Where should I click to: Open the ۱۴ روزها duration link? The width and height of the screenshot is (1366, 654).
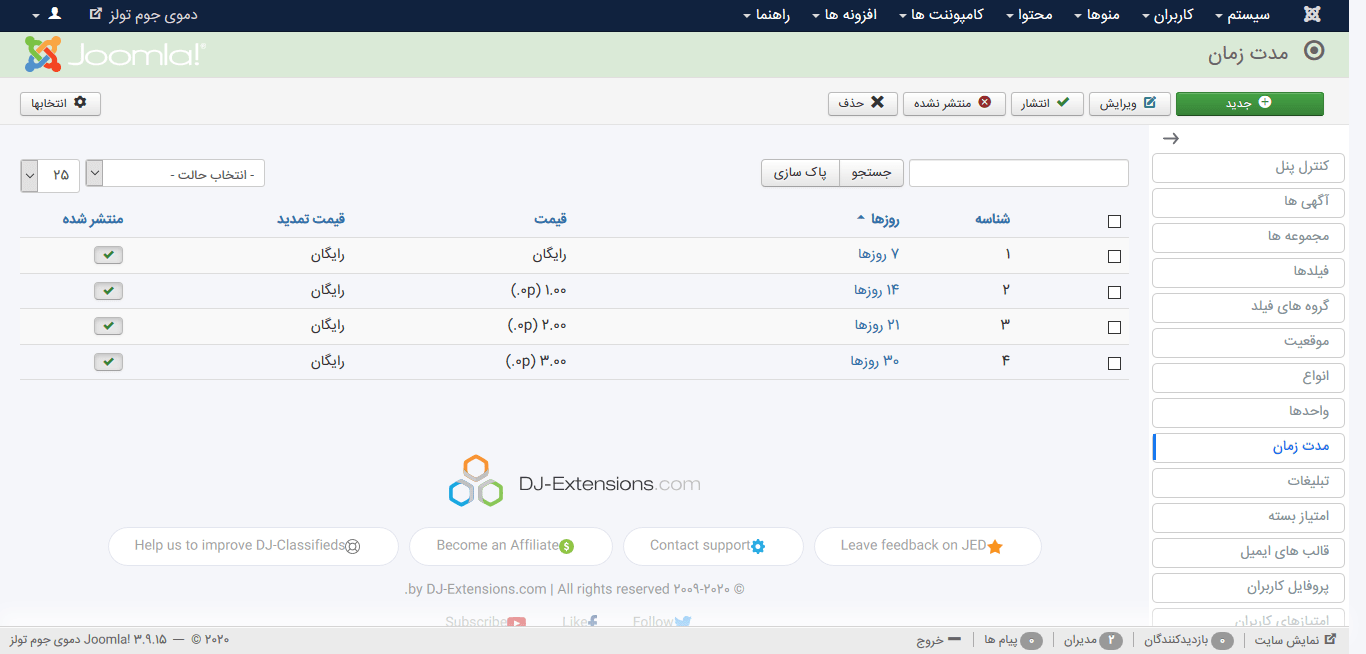(876, 290)
